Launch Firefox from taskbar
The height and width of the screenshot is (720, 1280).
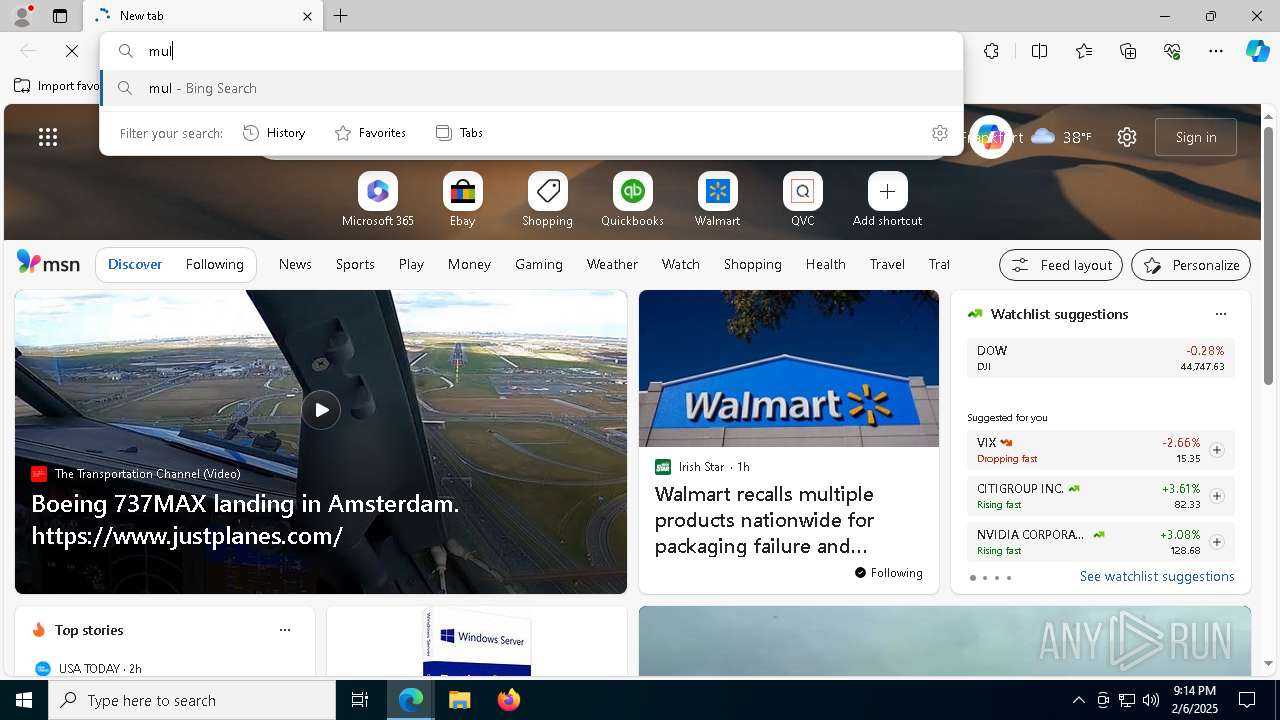(x=509, y=700)
